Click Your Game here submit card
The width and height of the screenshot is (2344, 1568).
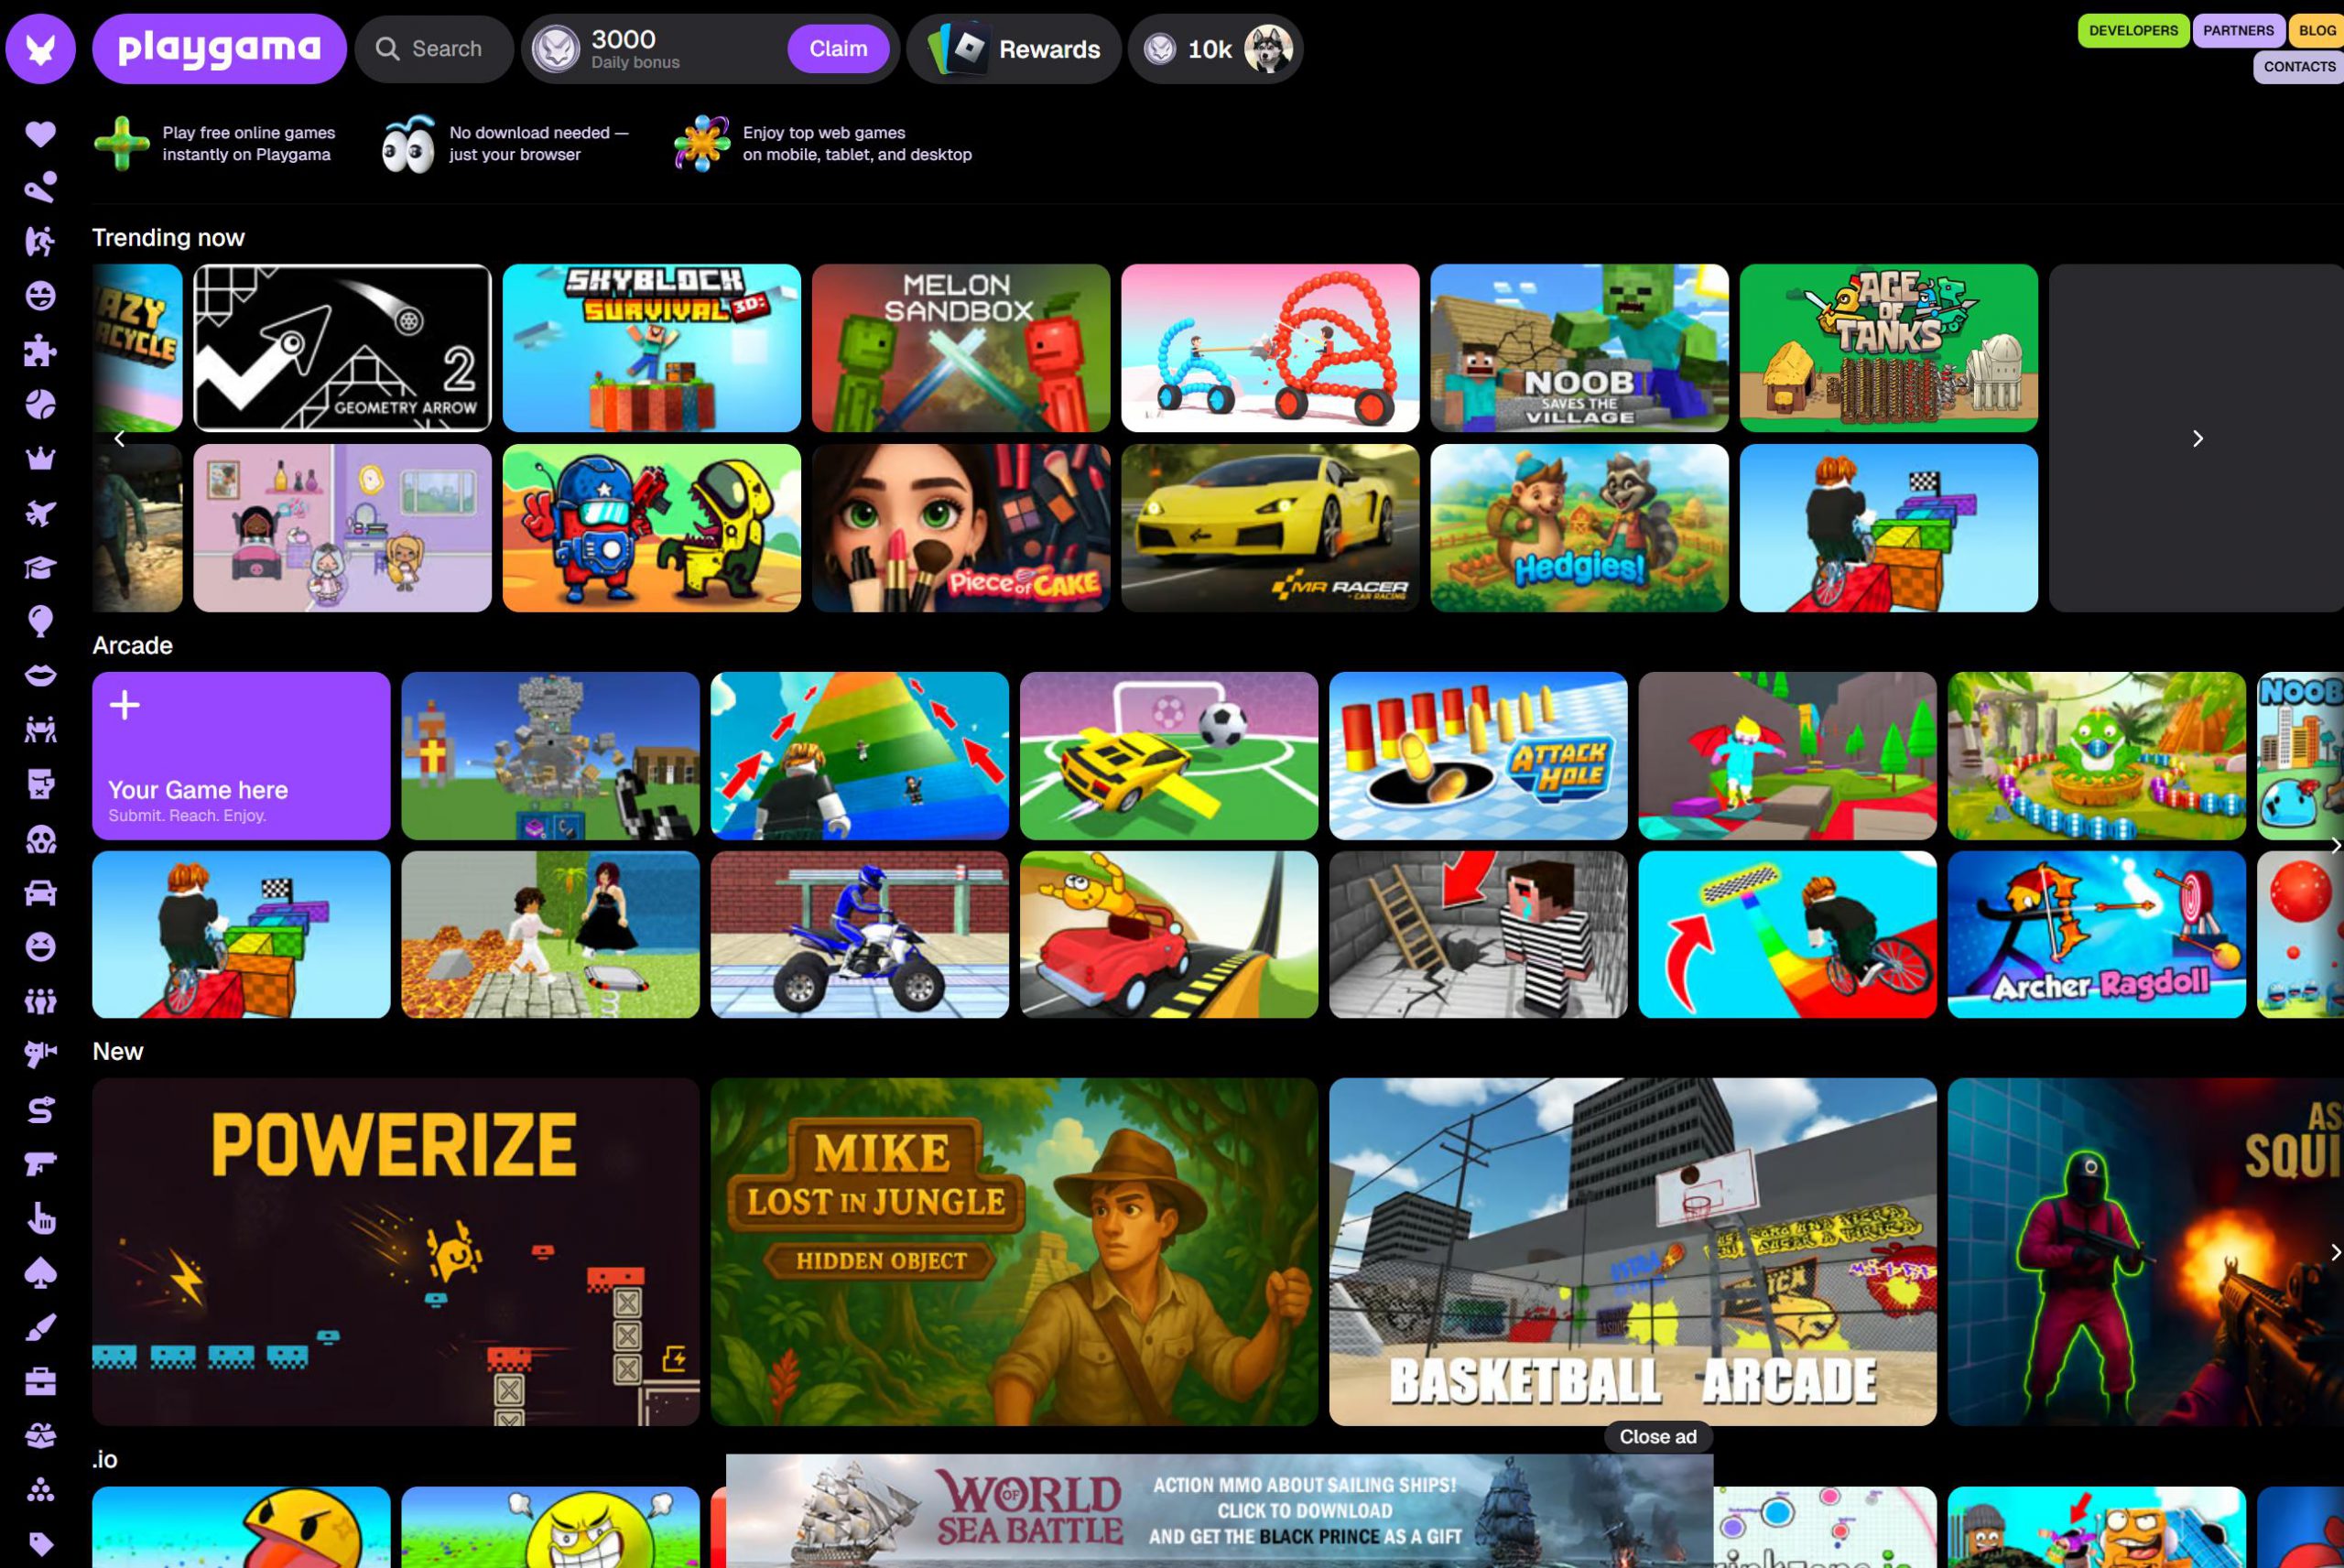(241, 755)
